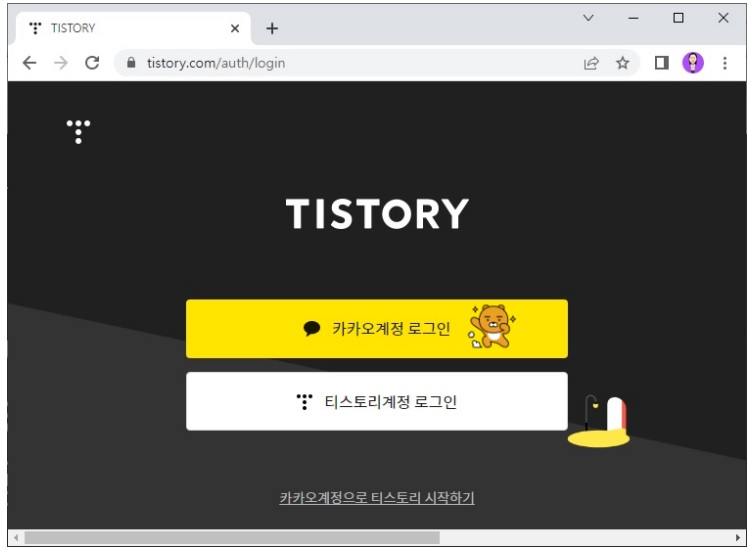This screenshot has height=550, width=754.
Task: View site info via padlock icon
Action: point(131,62)
